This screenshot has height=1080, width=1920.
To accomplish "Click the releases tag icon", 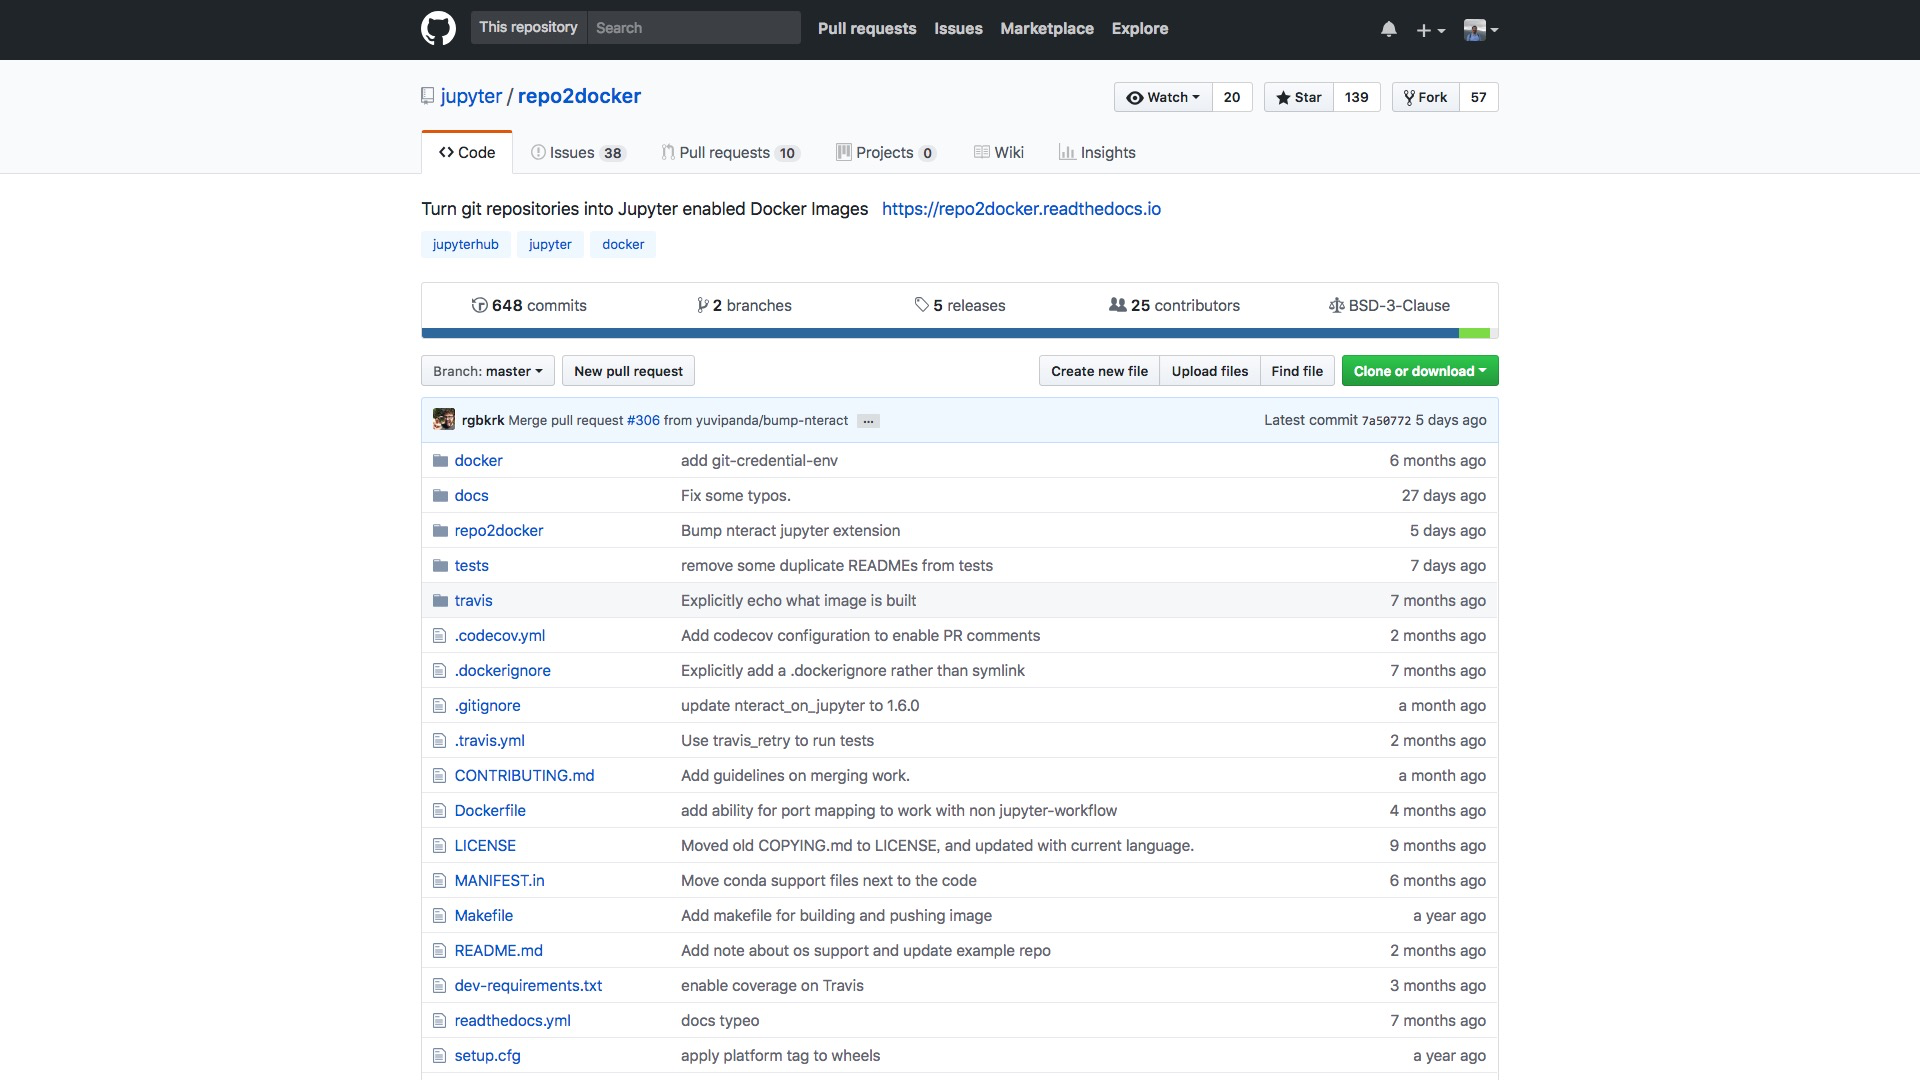I will point(921,305).
